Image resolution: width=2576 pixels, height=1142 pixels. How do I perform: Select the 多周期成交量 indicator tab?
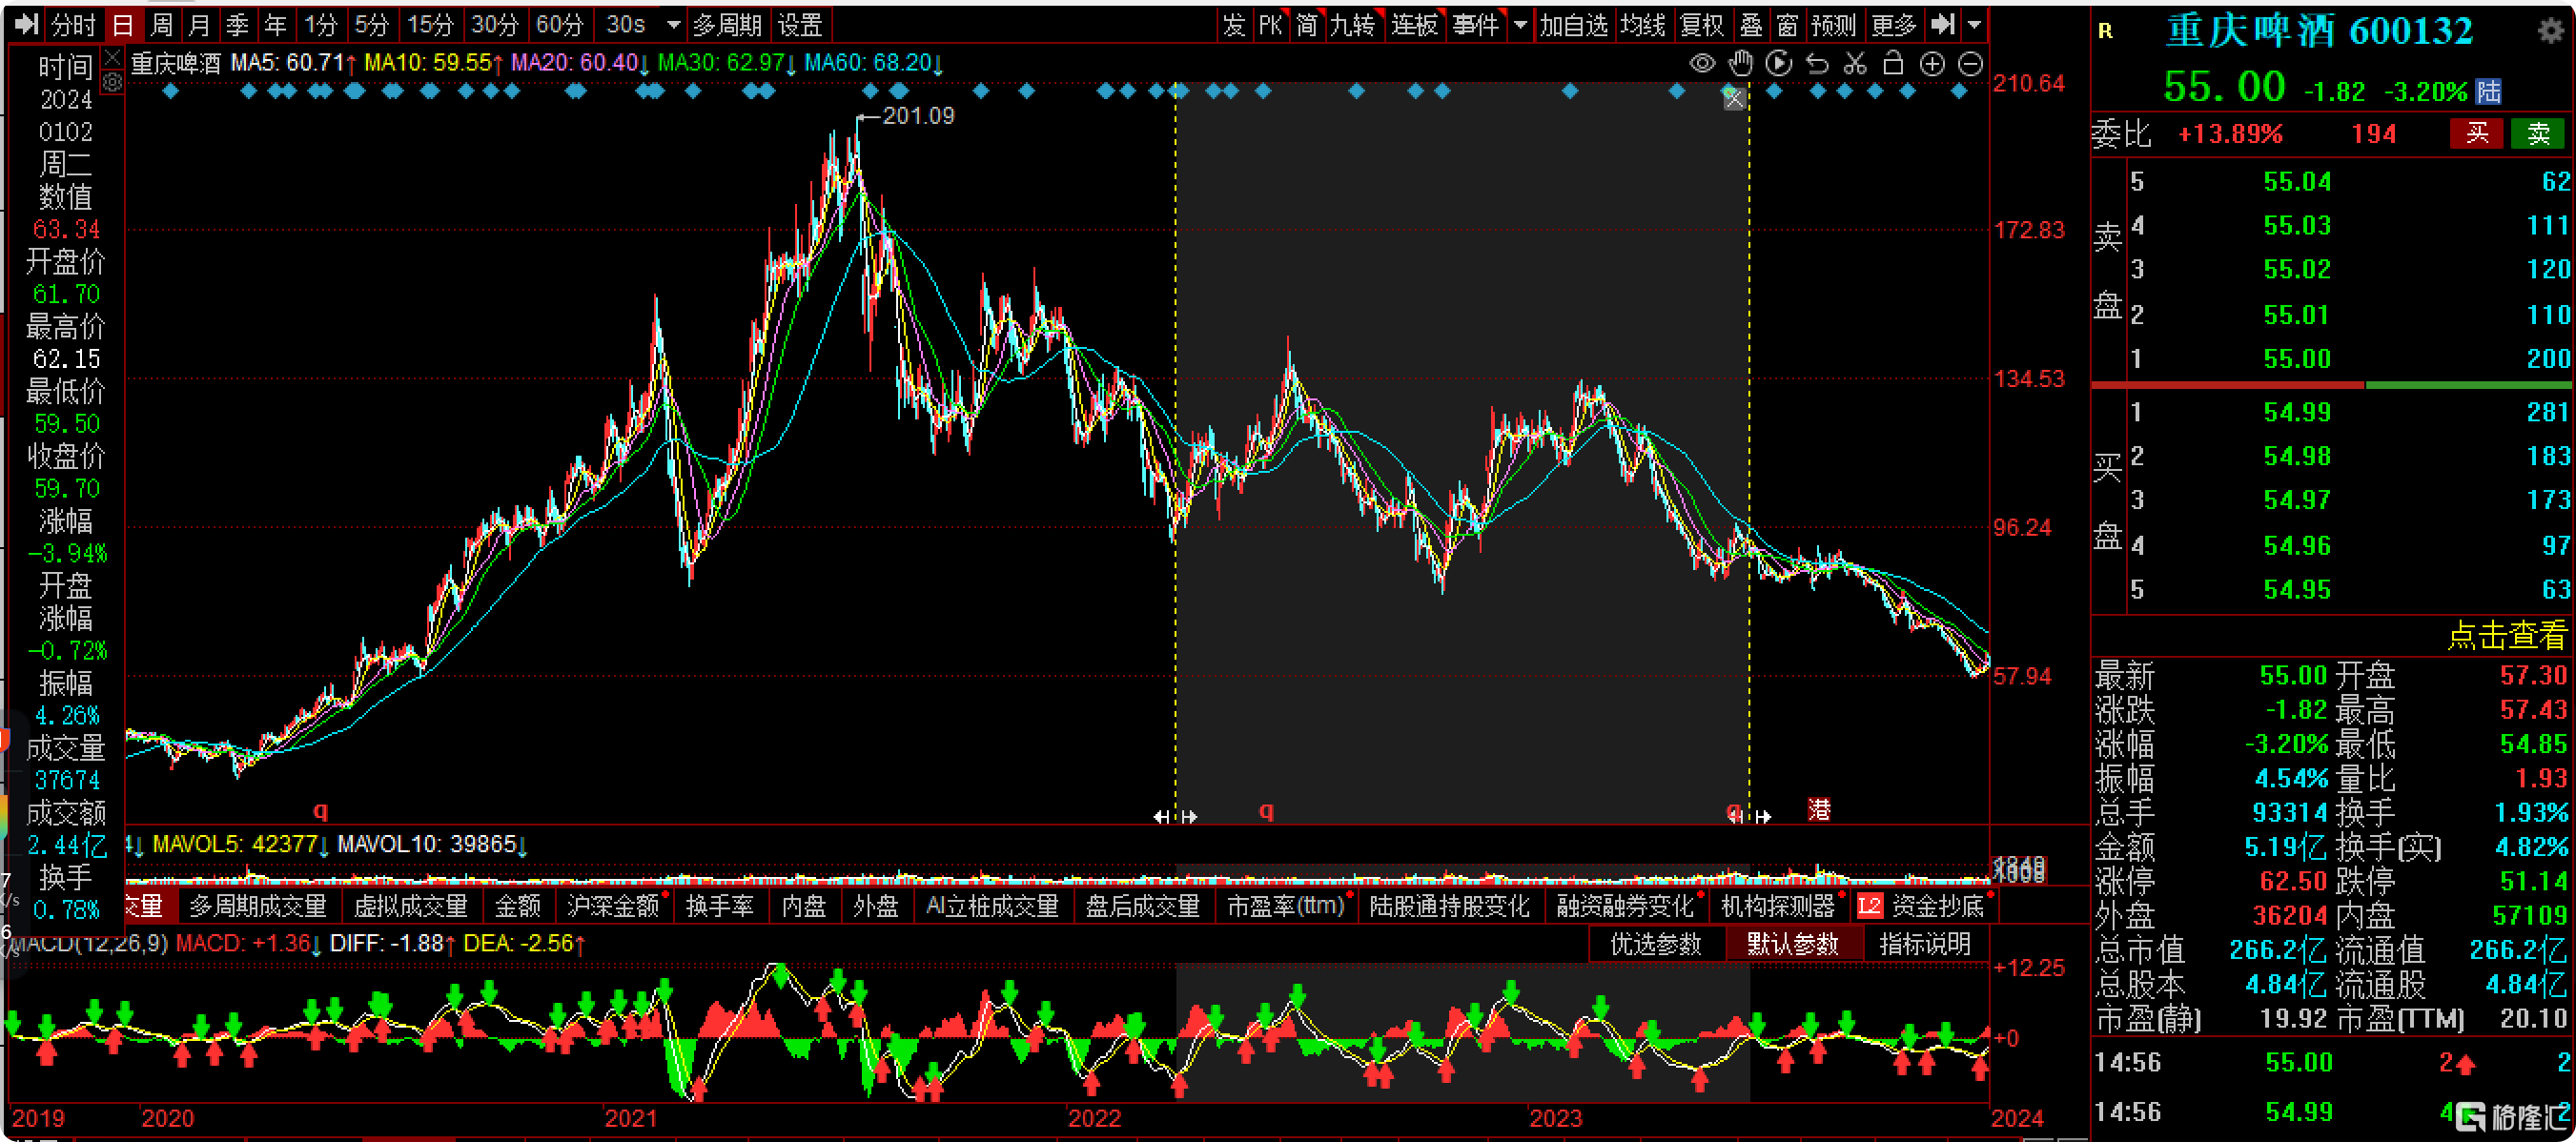(258, 906)
